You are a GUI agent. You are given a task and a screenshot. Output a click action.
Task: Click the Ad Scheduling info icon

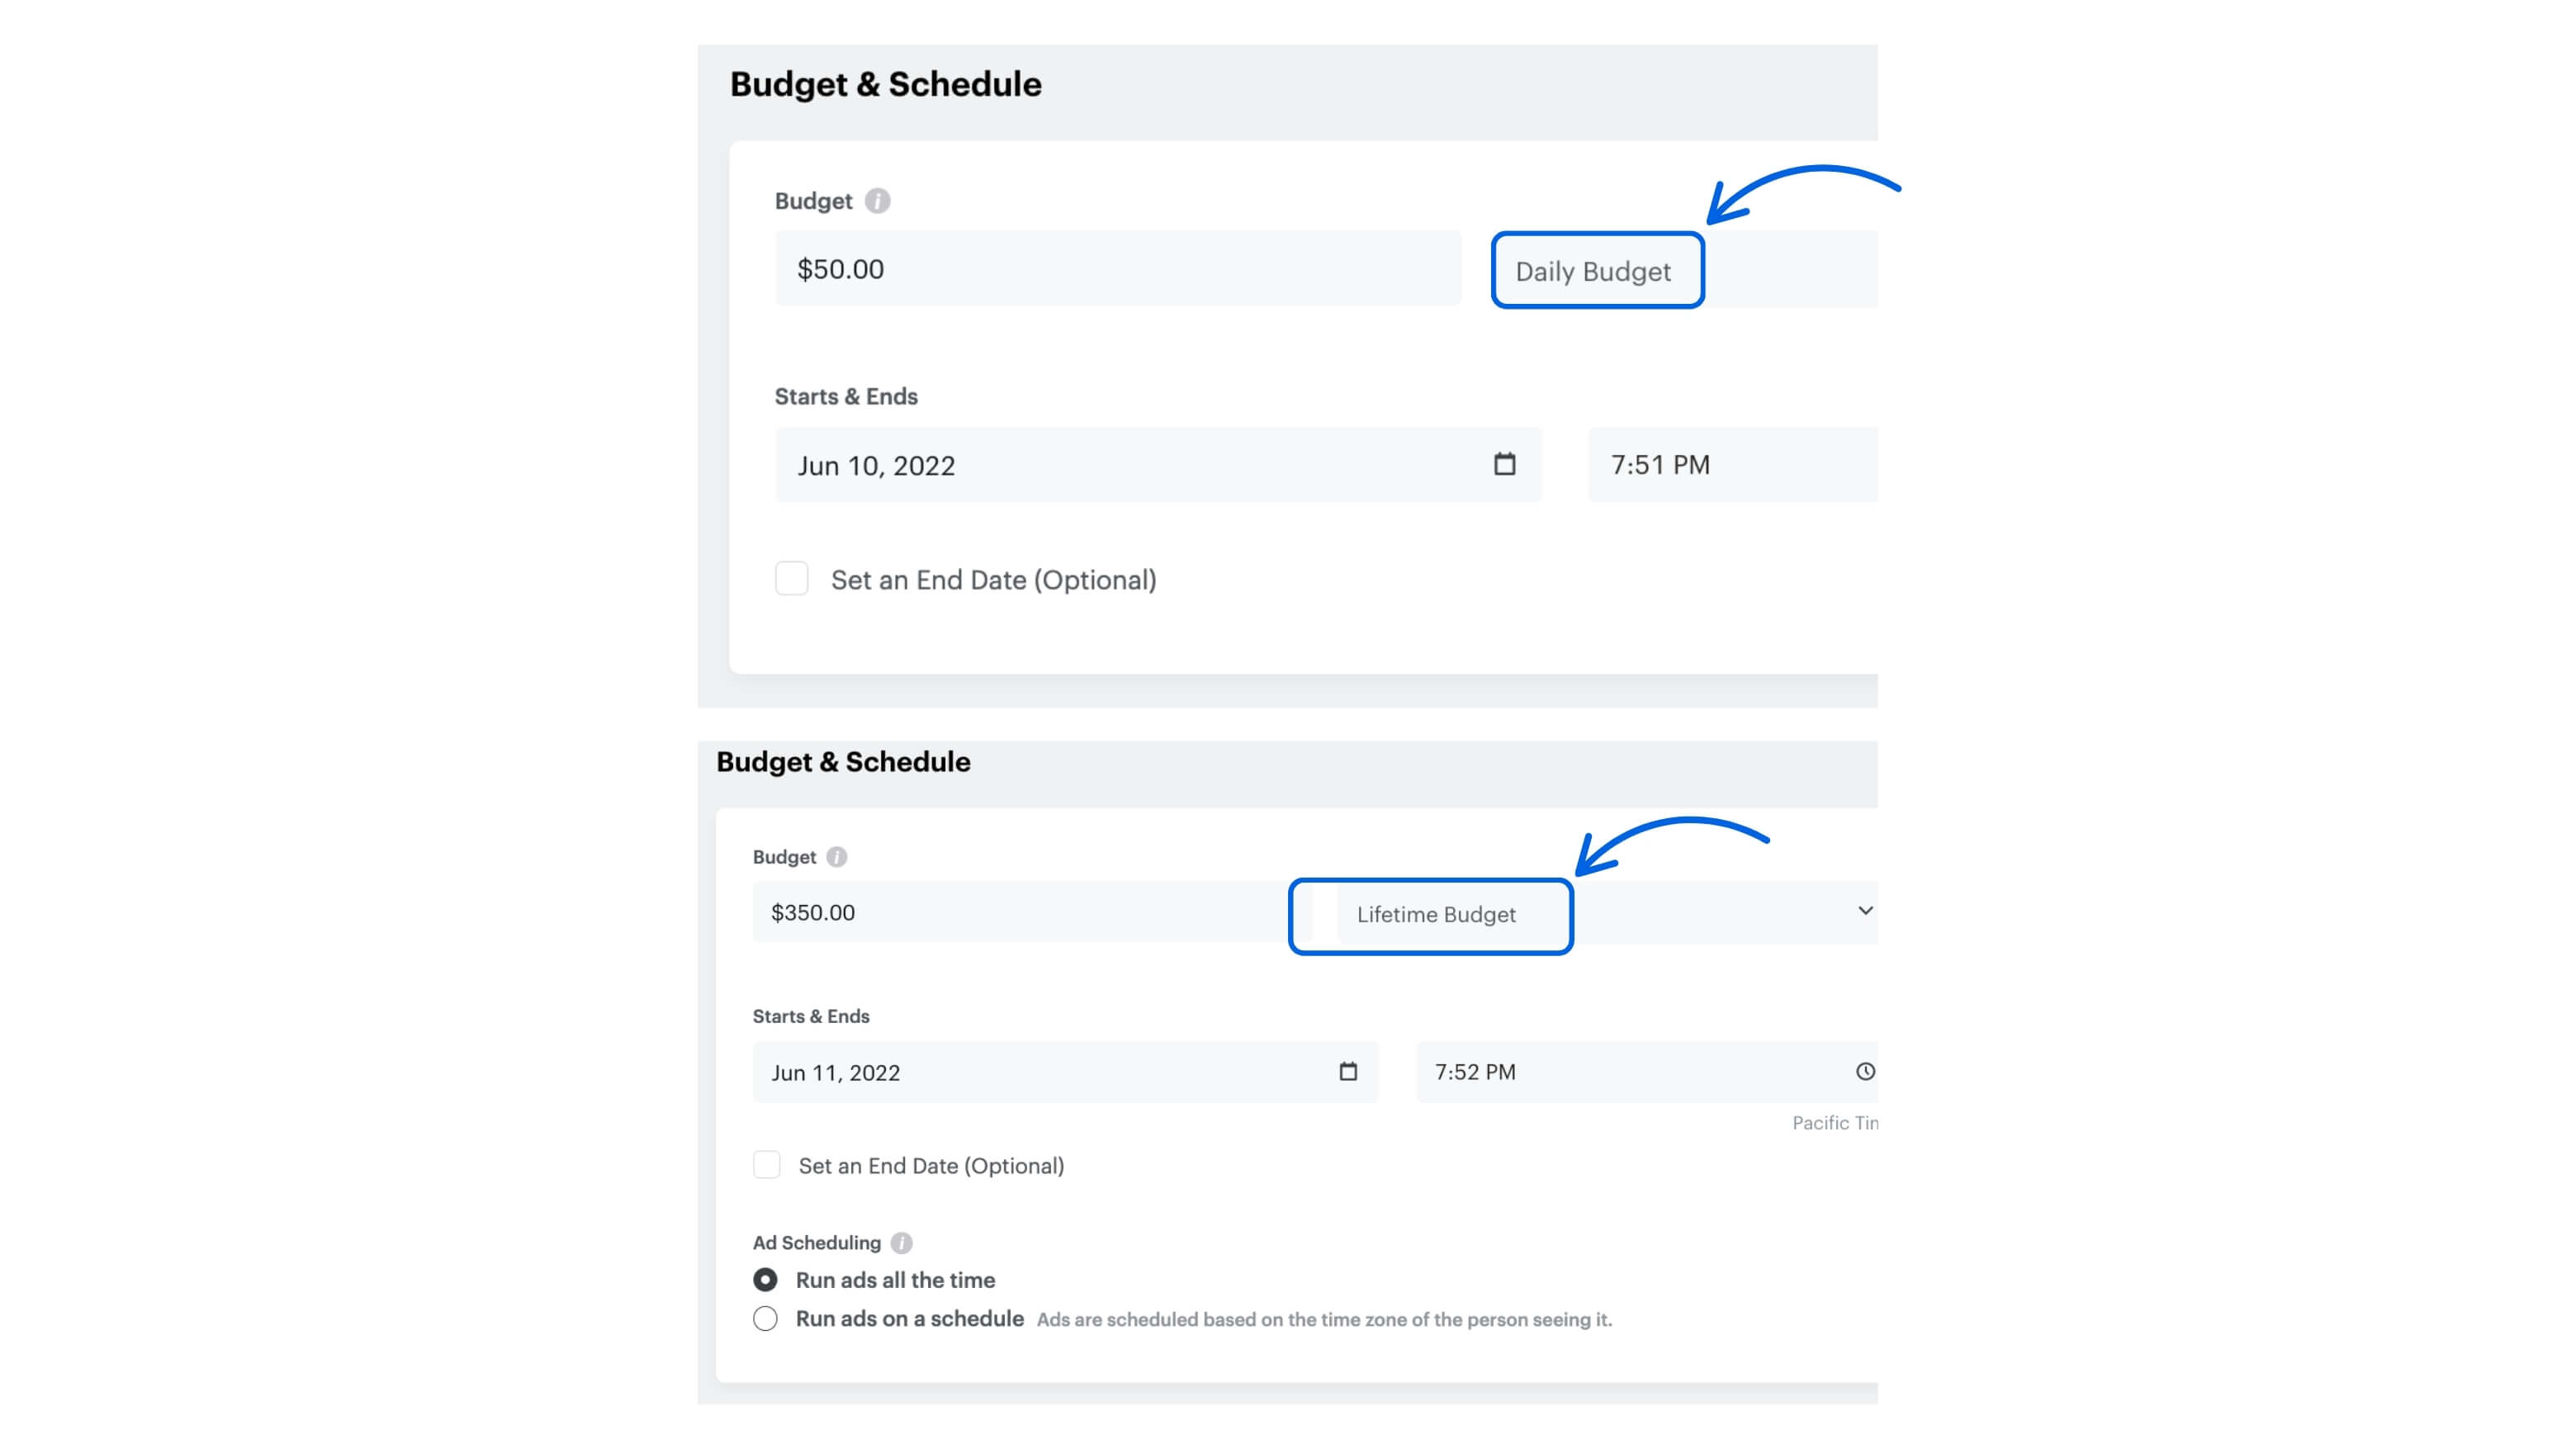click(901, 1242)
